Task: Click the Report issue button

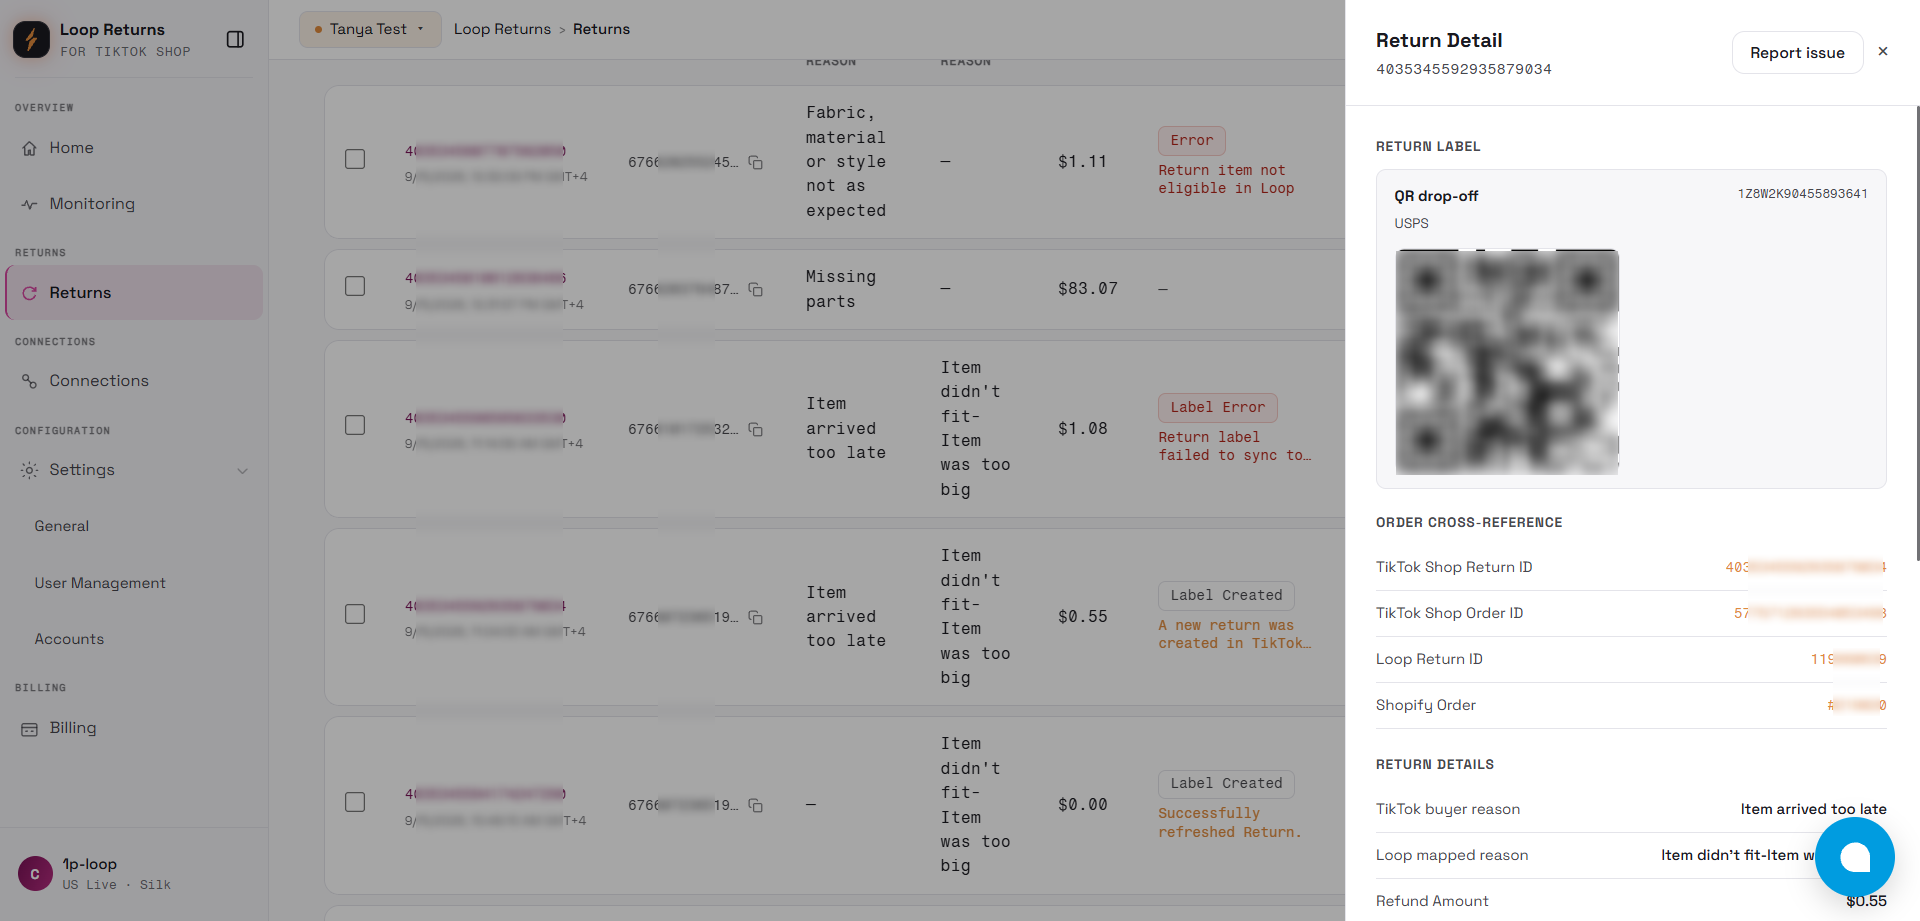Action: [x=1797, y=52]
